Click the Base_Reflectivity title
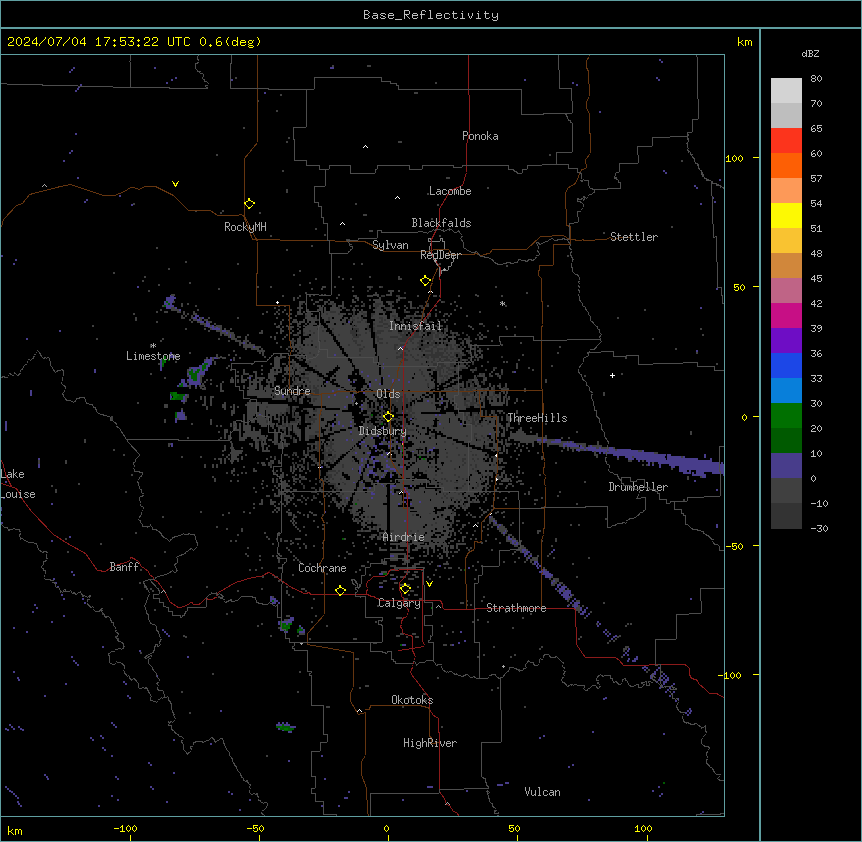Viewport: 862px width, 842px height. tap(431, 15)
